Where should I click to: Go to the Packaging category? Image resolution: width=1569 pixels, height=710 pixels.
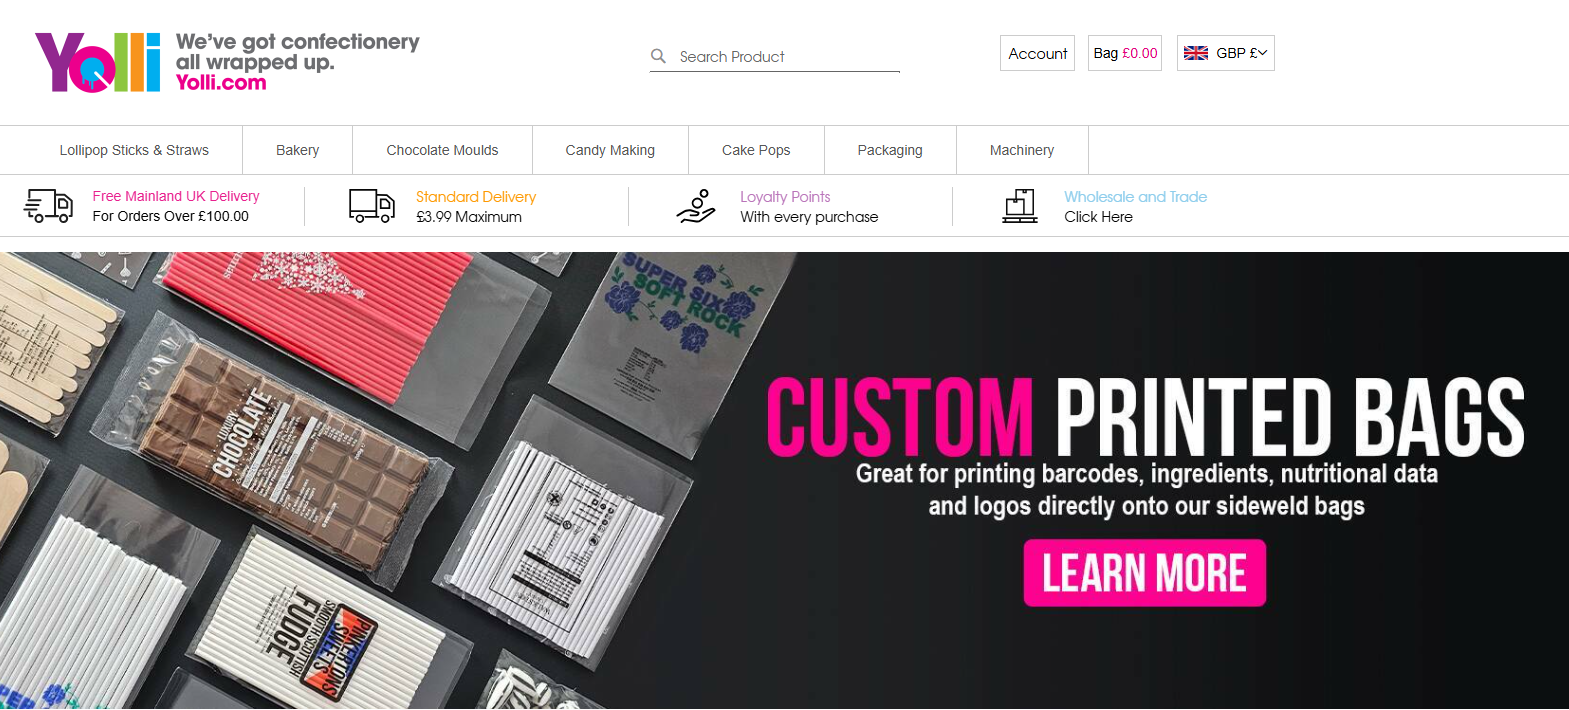point(890,150)
